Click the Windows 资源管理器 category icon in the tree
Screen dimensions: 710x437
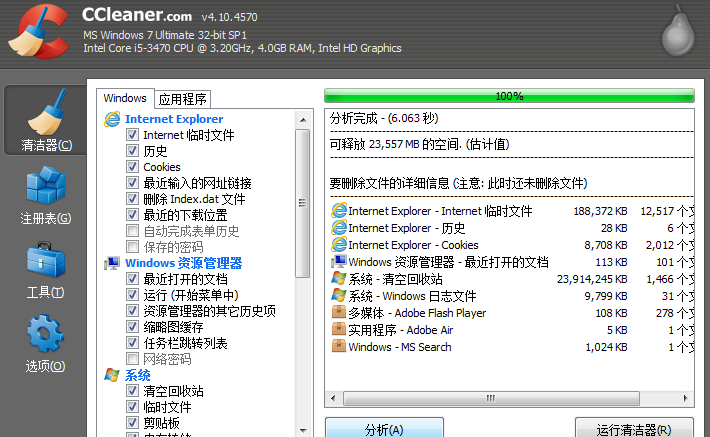[112, 263]
